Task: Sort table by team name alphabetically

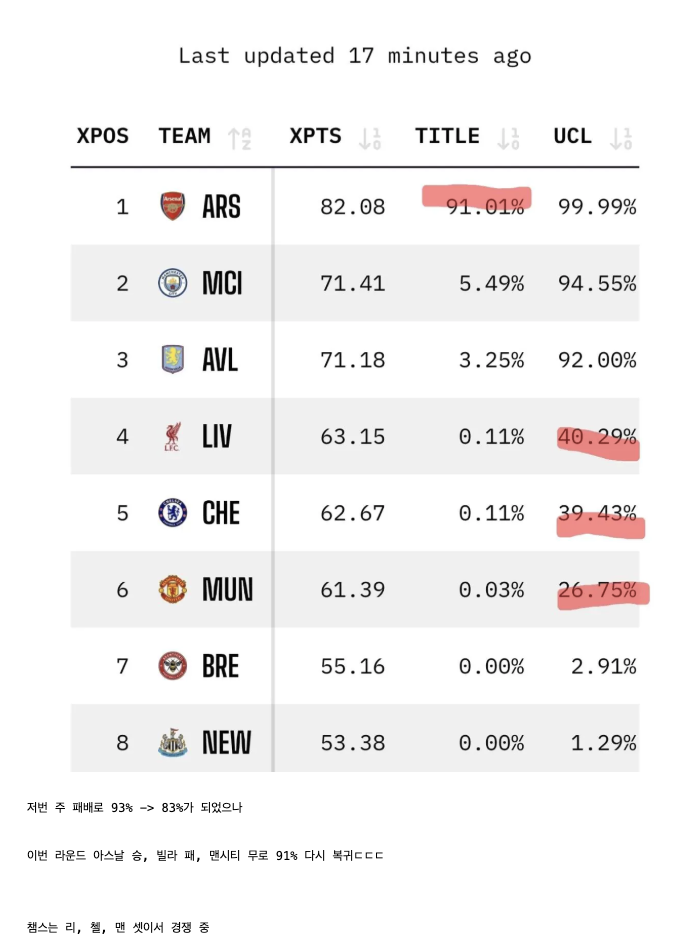Action: 240,138
